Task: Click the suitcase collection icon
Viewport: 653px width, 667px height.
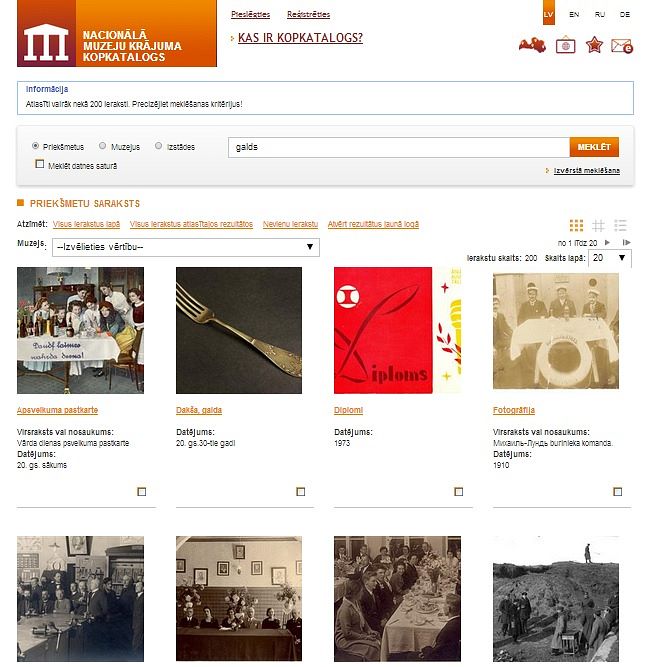Action: [565, 45]
